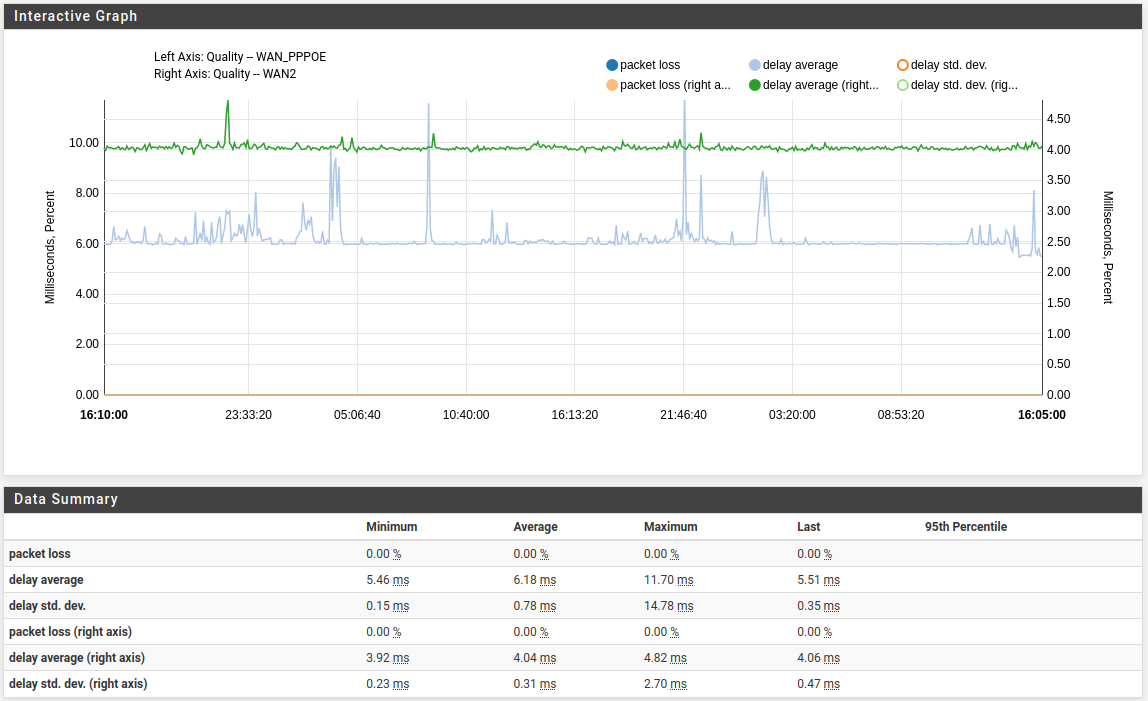Click the 0.15 ms minimum value
1148x701 pixels.
pyautogui.click(x=387, y=607)
